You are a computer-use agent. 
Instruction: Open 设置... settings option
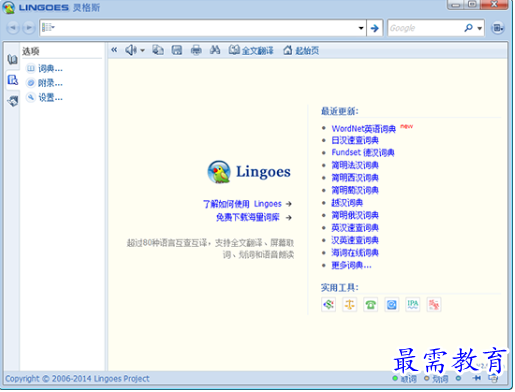coord(45,97)
